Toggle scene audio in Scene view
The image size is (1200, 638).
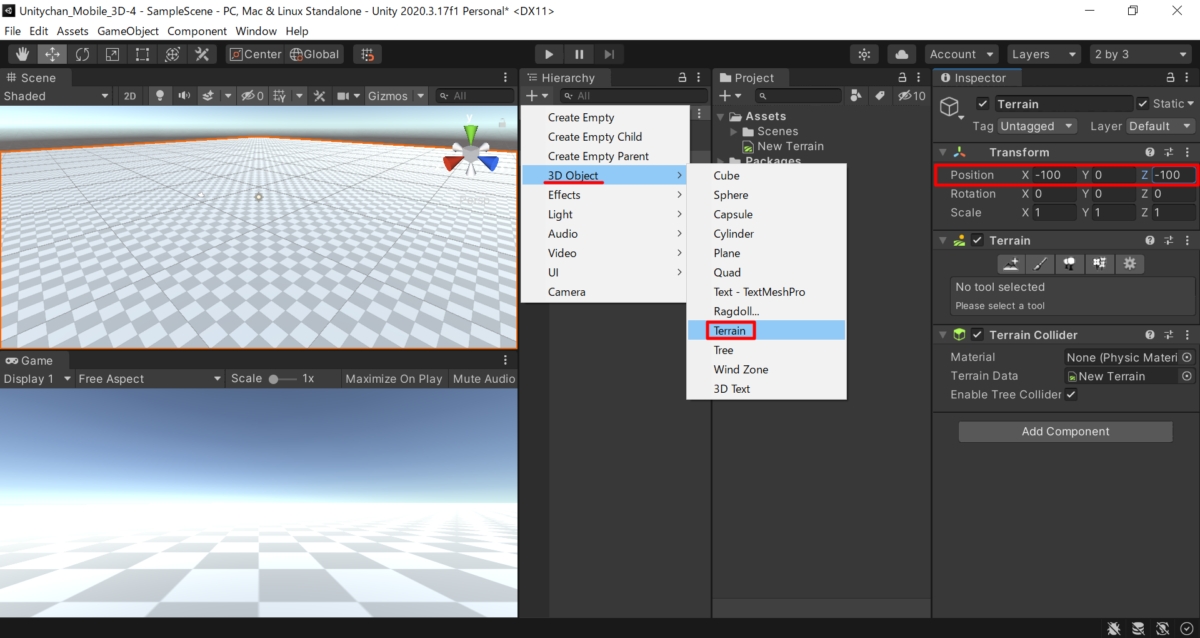pos(184,96)
